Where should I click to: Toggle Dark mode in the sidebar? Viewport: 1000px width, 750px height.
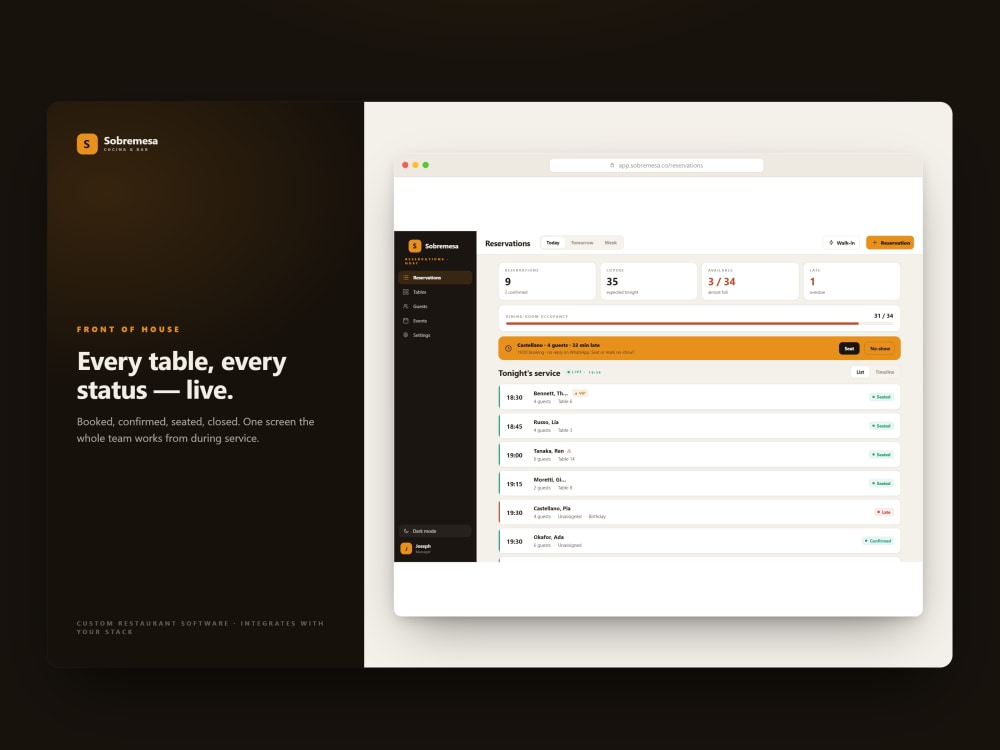point(435,531)
